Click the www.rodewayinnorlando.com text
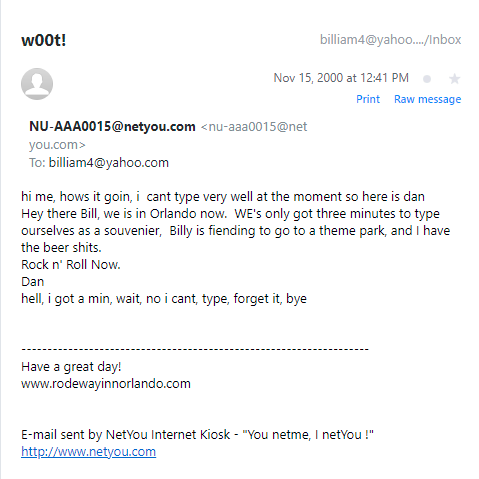 (x=106, y=384)
